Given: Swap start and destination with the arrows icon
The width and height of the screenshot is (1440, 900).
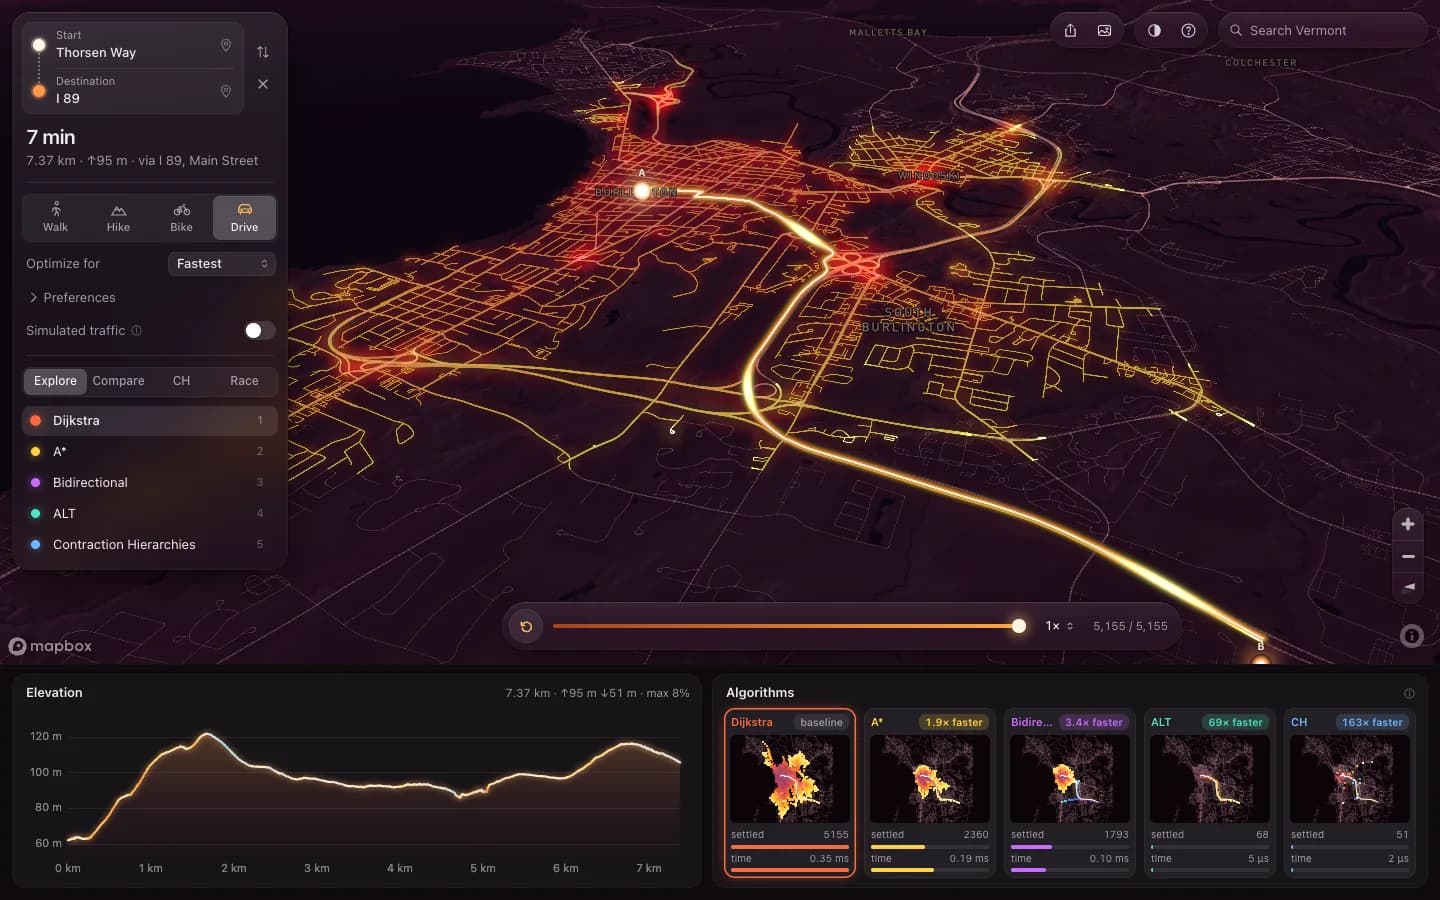Looking at the screenshot, I should click(263, 52).
